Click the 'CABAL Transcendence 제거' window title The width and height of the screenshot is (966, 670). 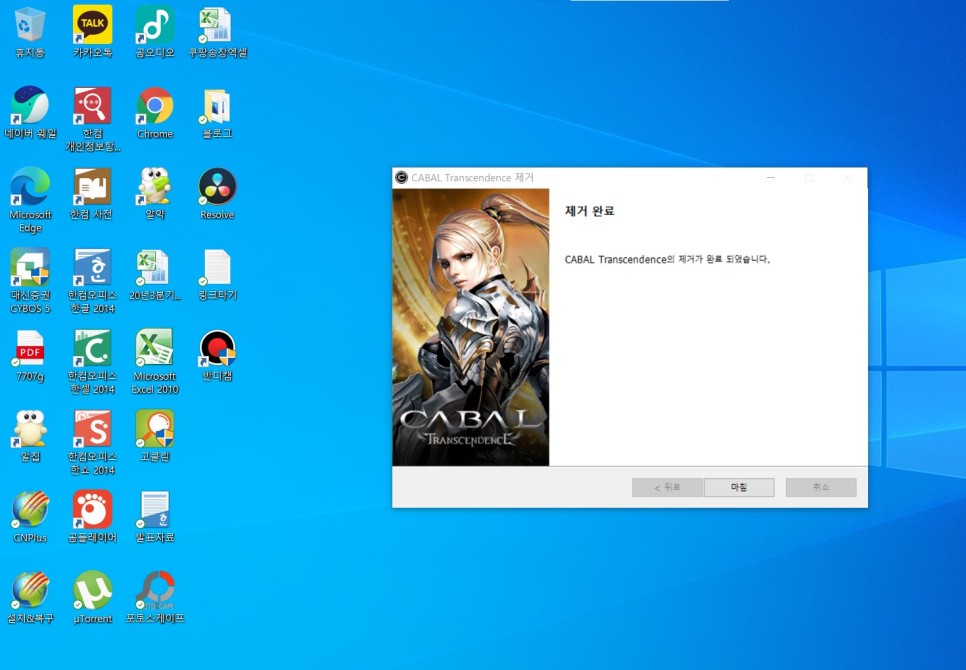point(472,177)
